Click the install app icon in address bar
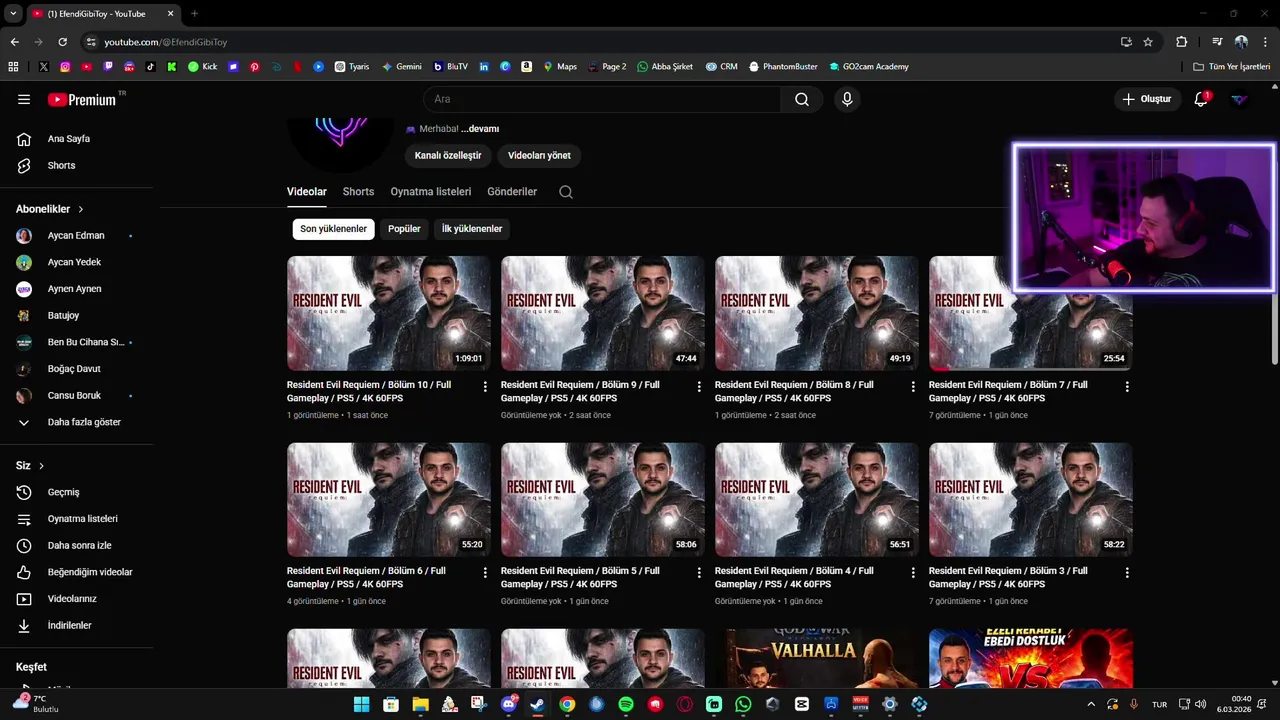Image resolution: width=1280 pixels, height=720 pixels. [x=1126, y=42]
